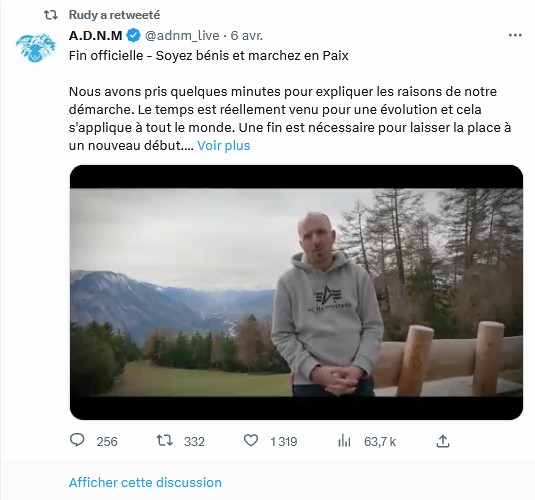Click the 1 319 likes count
The height and width of the screenshot is (500, 535).
284,442
